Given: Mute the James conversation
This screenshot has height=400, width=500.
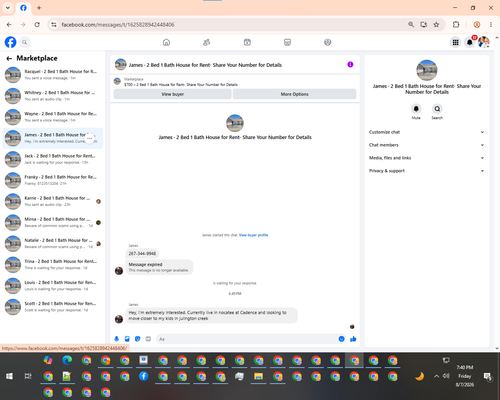Looking at the screenshot, I should (416, 109).
